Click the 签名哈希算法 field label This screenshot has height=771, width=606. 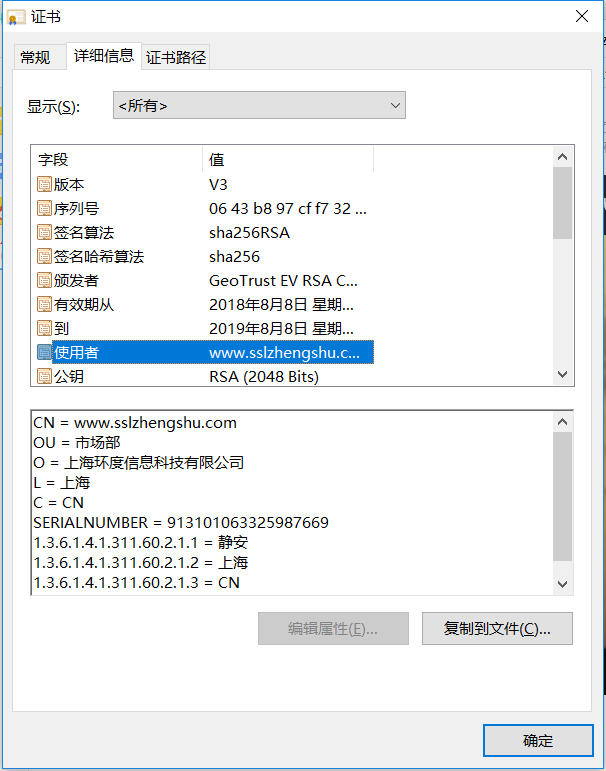tap(99, 257)
